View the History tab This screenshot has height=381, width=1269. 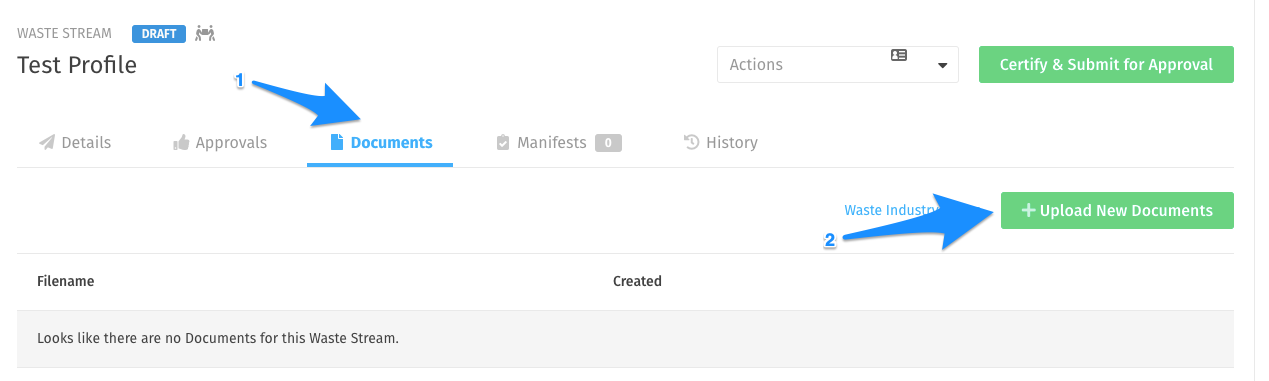point(720,143)
